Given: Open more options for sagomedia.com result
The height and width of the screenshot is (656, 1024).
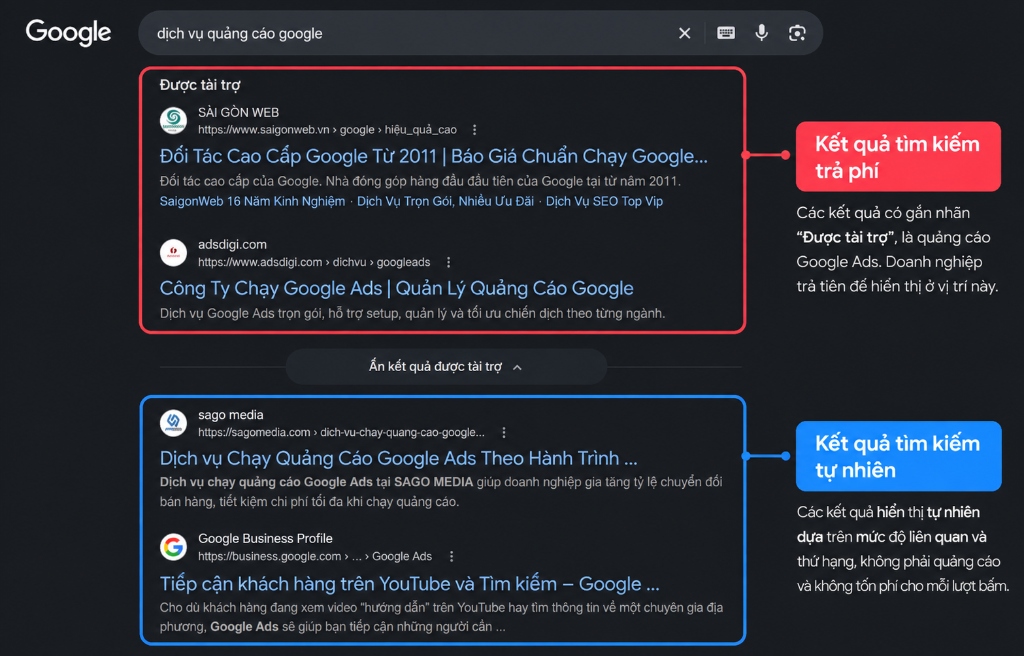Looking at the screenshot, I should (504, 433).
